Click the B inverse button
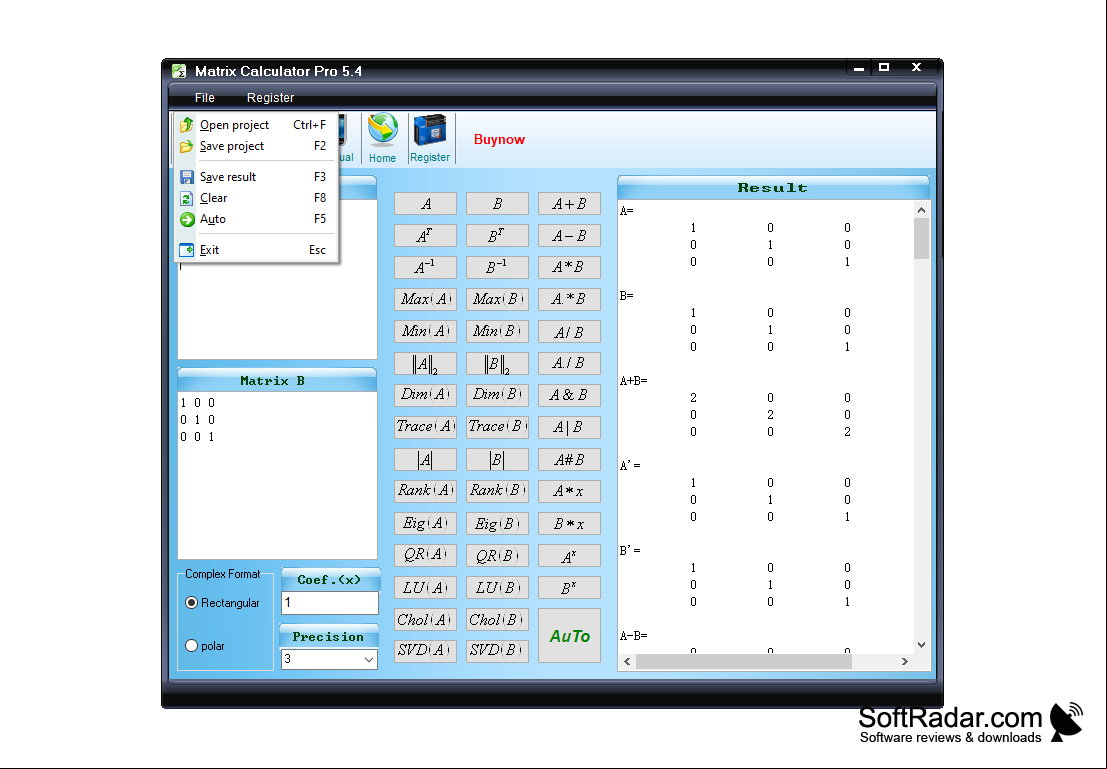The image size is (1107, 769). pyautogui.click(x=497, y=267)
